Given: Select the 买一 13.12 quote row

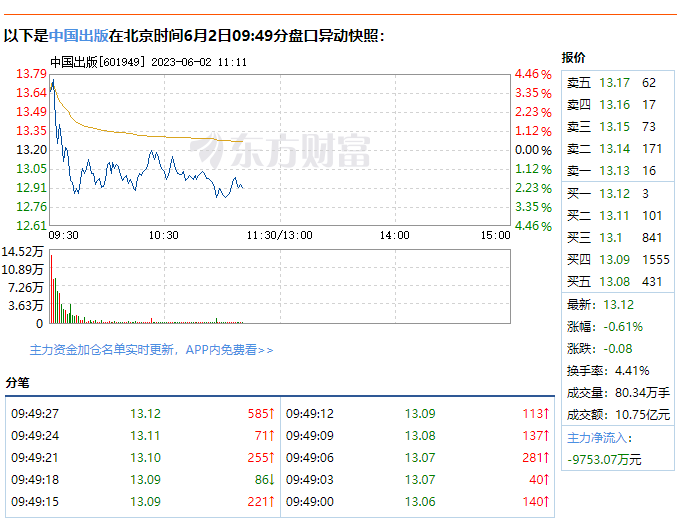Looking at the screenshot, I should [x=617, y=194].
